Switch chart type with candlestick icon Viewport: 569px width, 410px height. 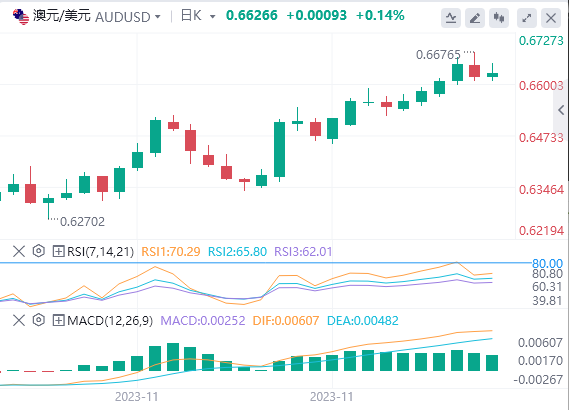click(x=499, y=18)
